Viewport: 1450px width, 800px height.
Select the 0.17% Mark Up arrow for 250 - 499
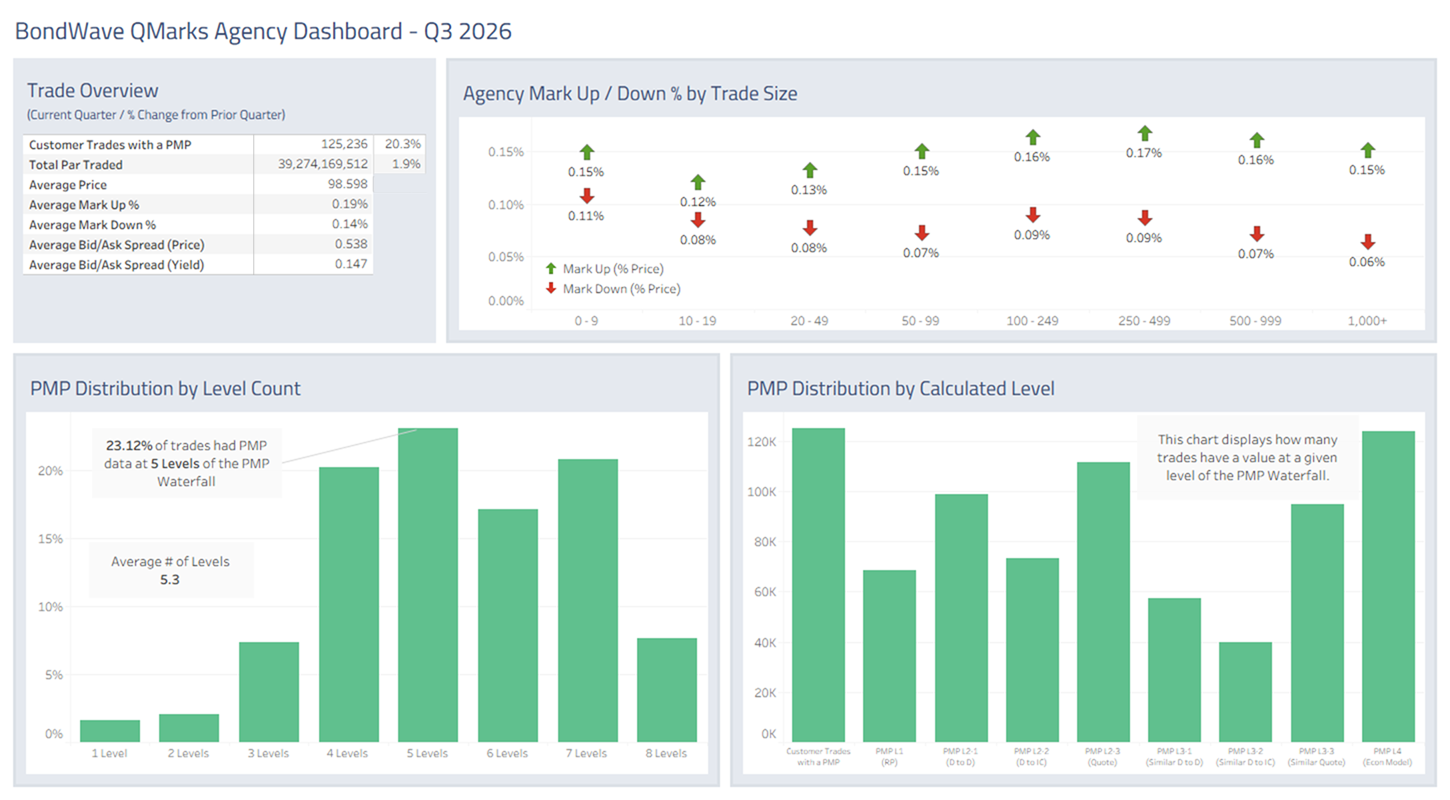pyautogui.click(x=1145, y=134)
